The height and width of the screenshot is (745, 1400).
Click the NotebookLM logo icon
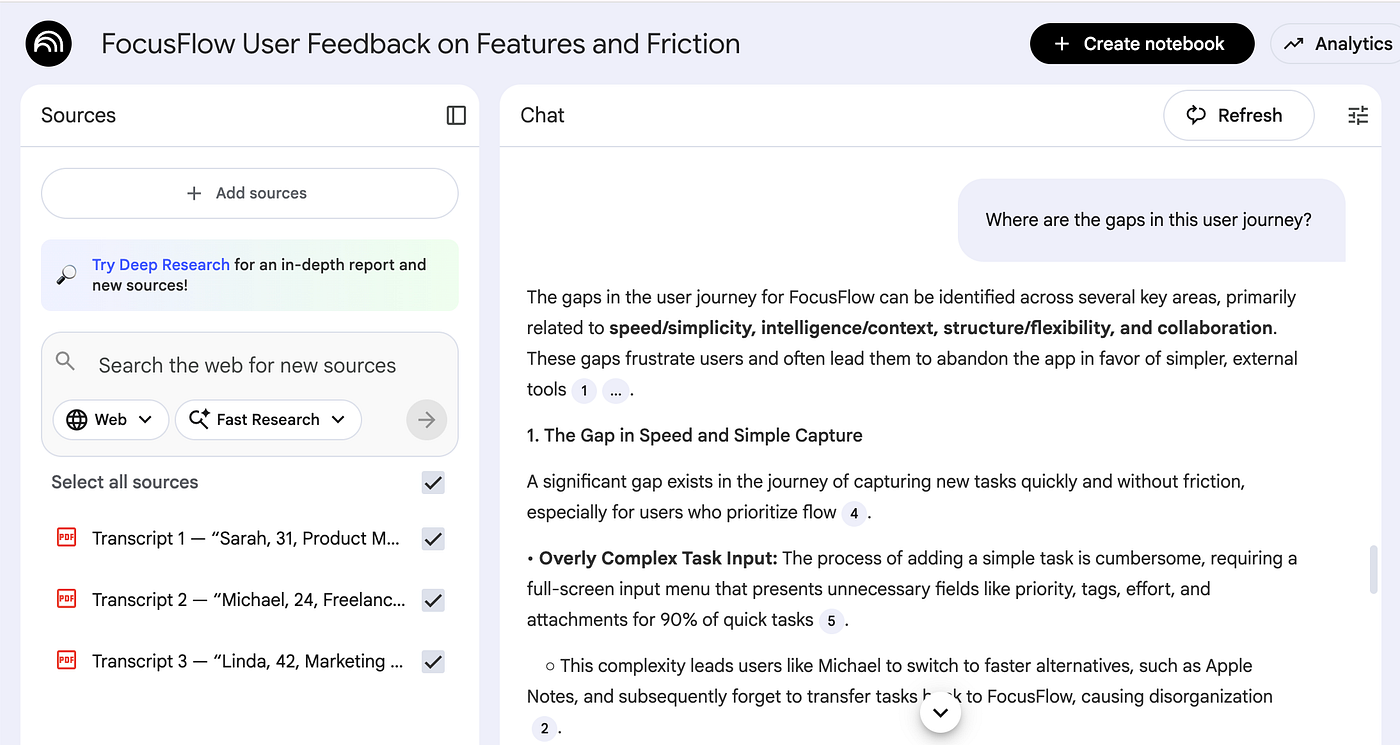click(x=48, y=44)
